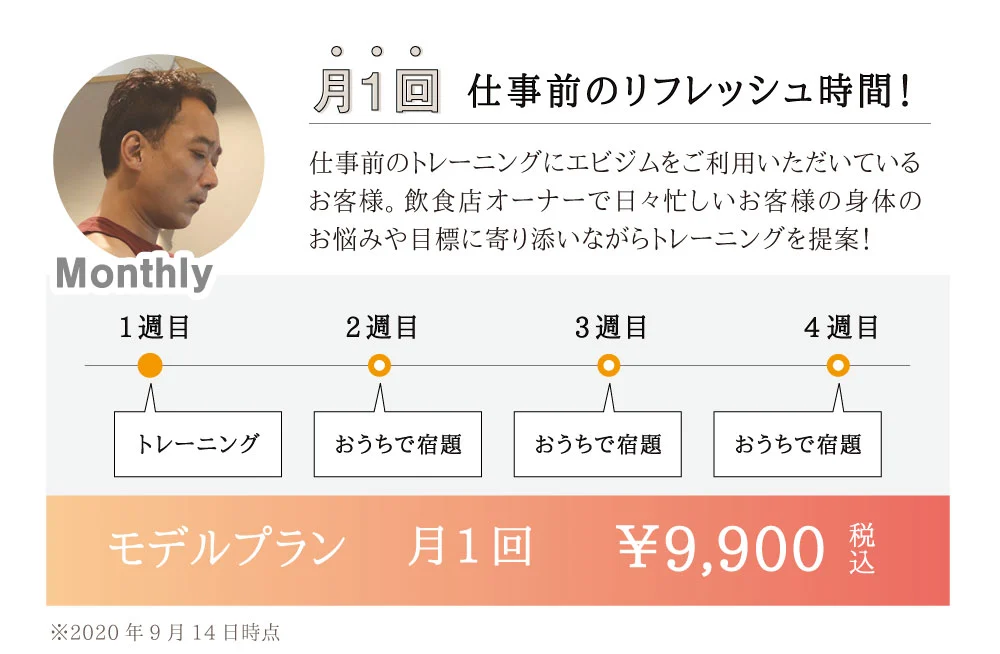Click the ※2020年9月14日時点 footnote
The height and width of the screenshot is (654, 1000).
tap(165, 633)
